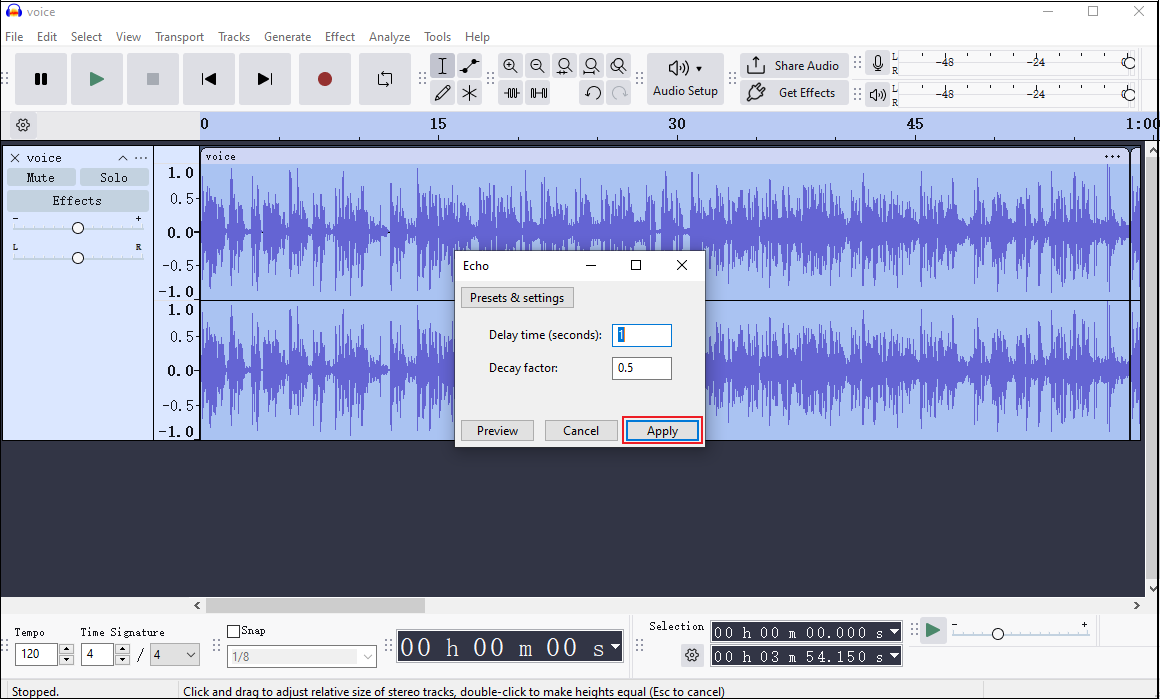The width and height of the screenshot is (1160, 699).
Task: Click the Zoom In icon
Action: [510, 65]
